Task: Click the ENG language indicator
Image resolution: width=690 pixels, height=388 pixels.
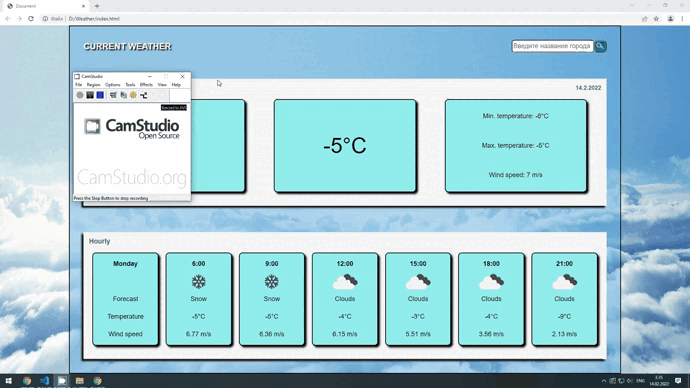Action: point(641,381)
